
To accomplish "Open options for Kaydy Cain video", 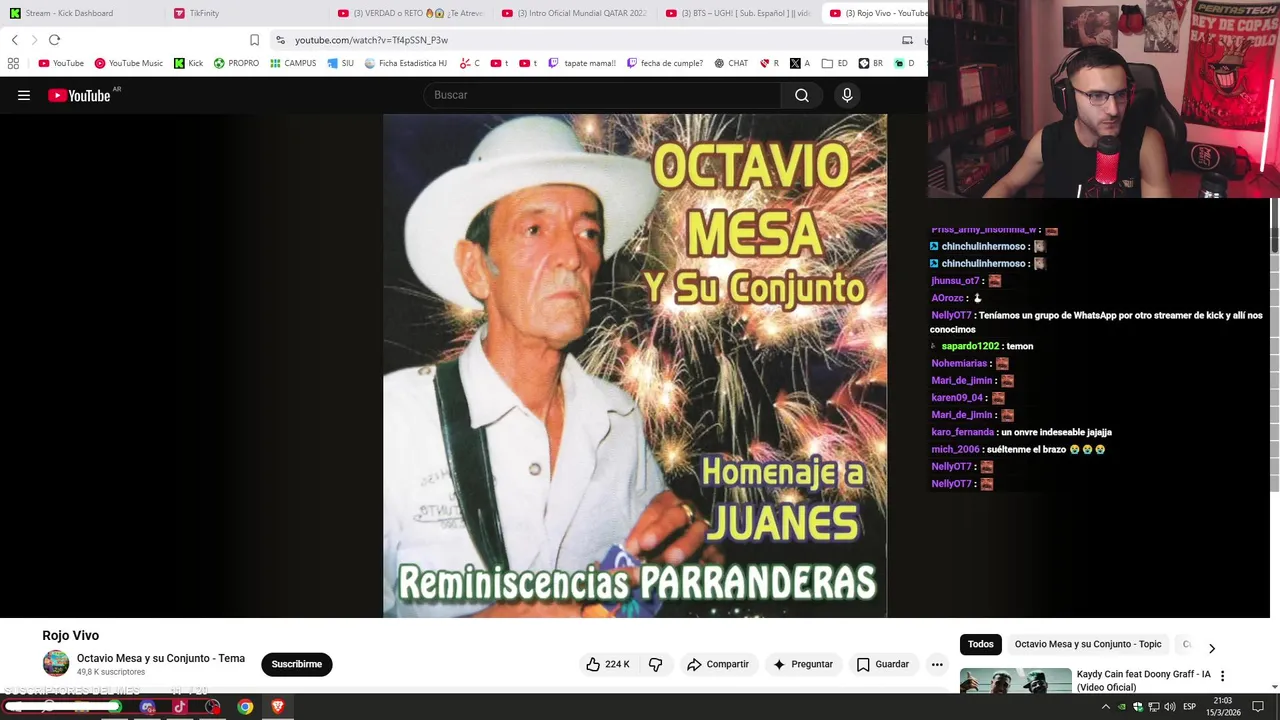I will pos(1222,676).
